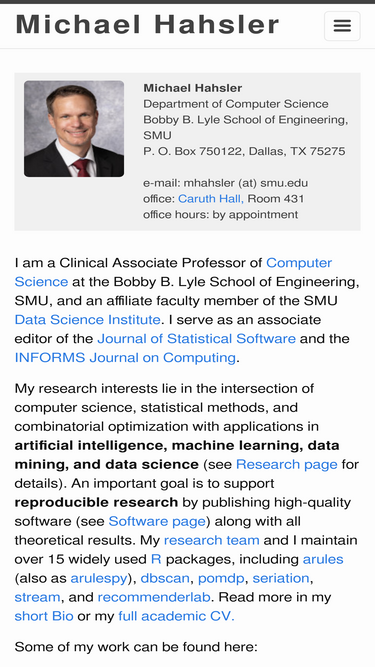Go to the Research page link
375x667 pixels.
tap(287, 464)
